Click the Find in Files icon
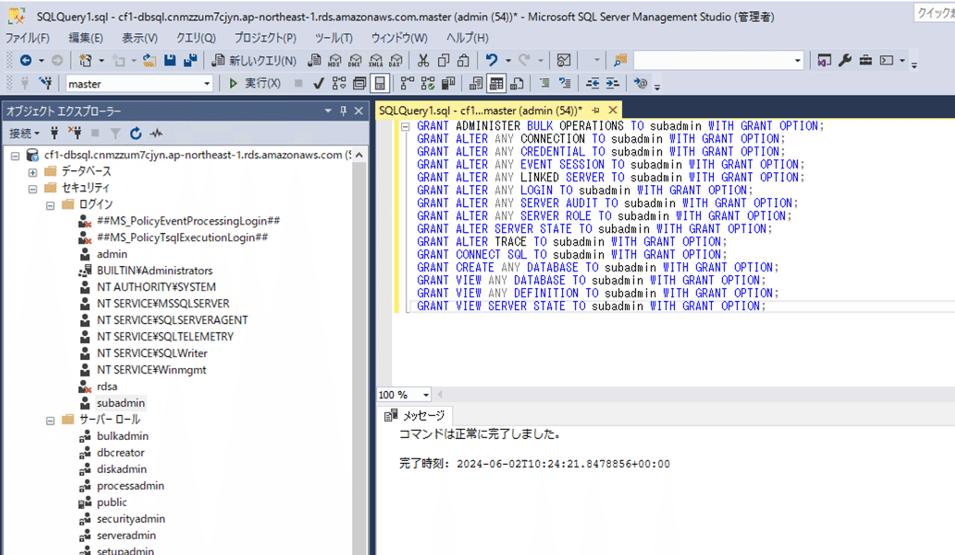Image resolution: width=955 pixels, height=555 pixels. (x=620, y=60)
